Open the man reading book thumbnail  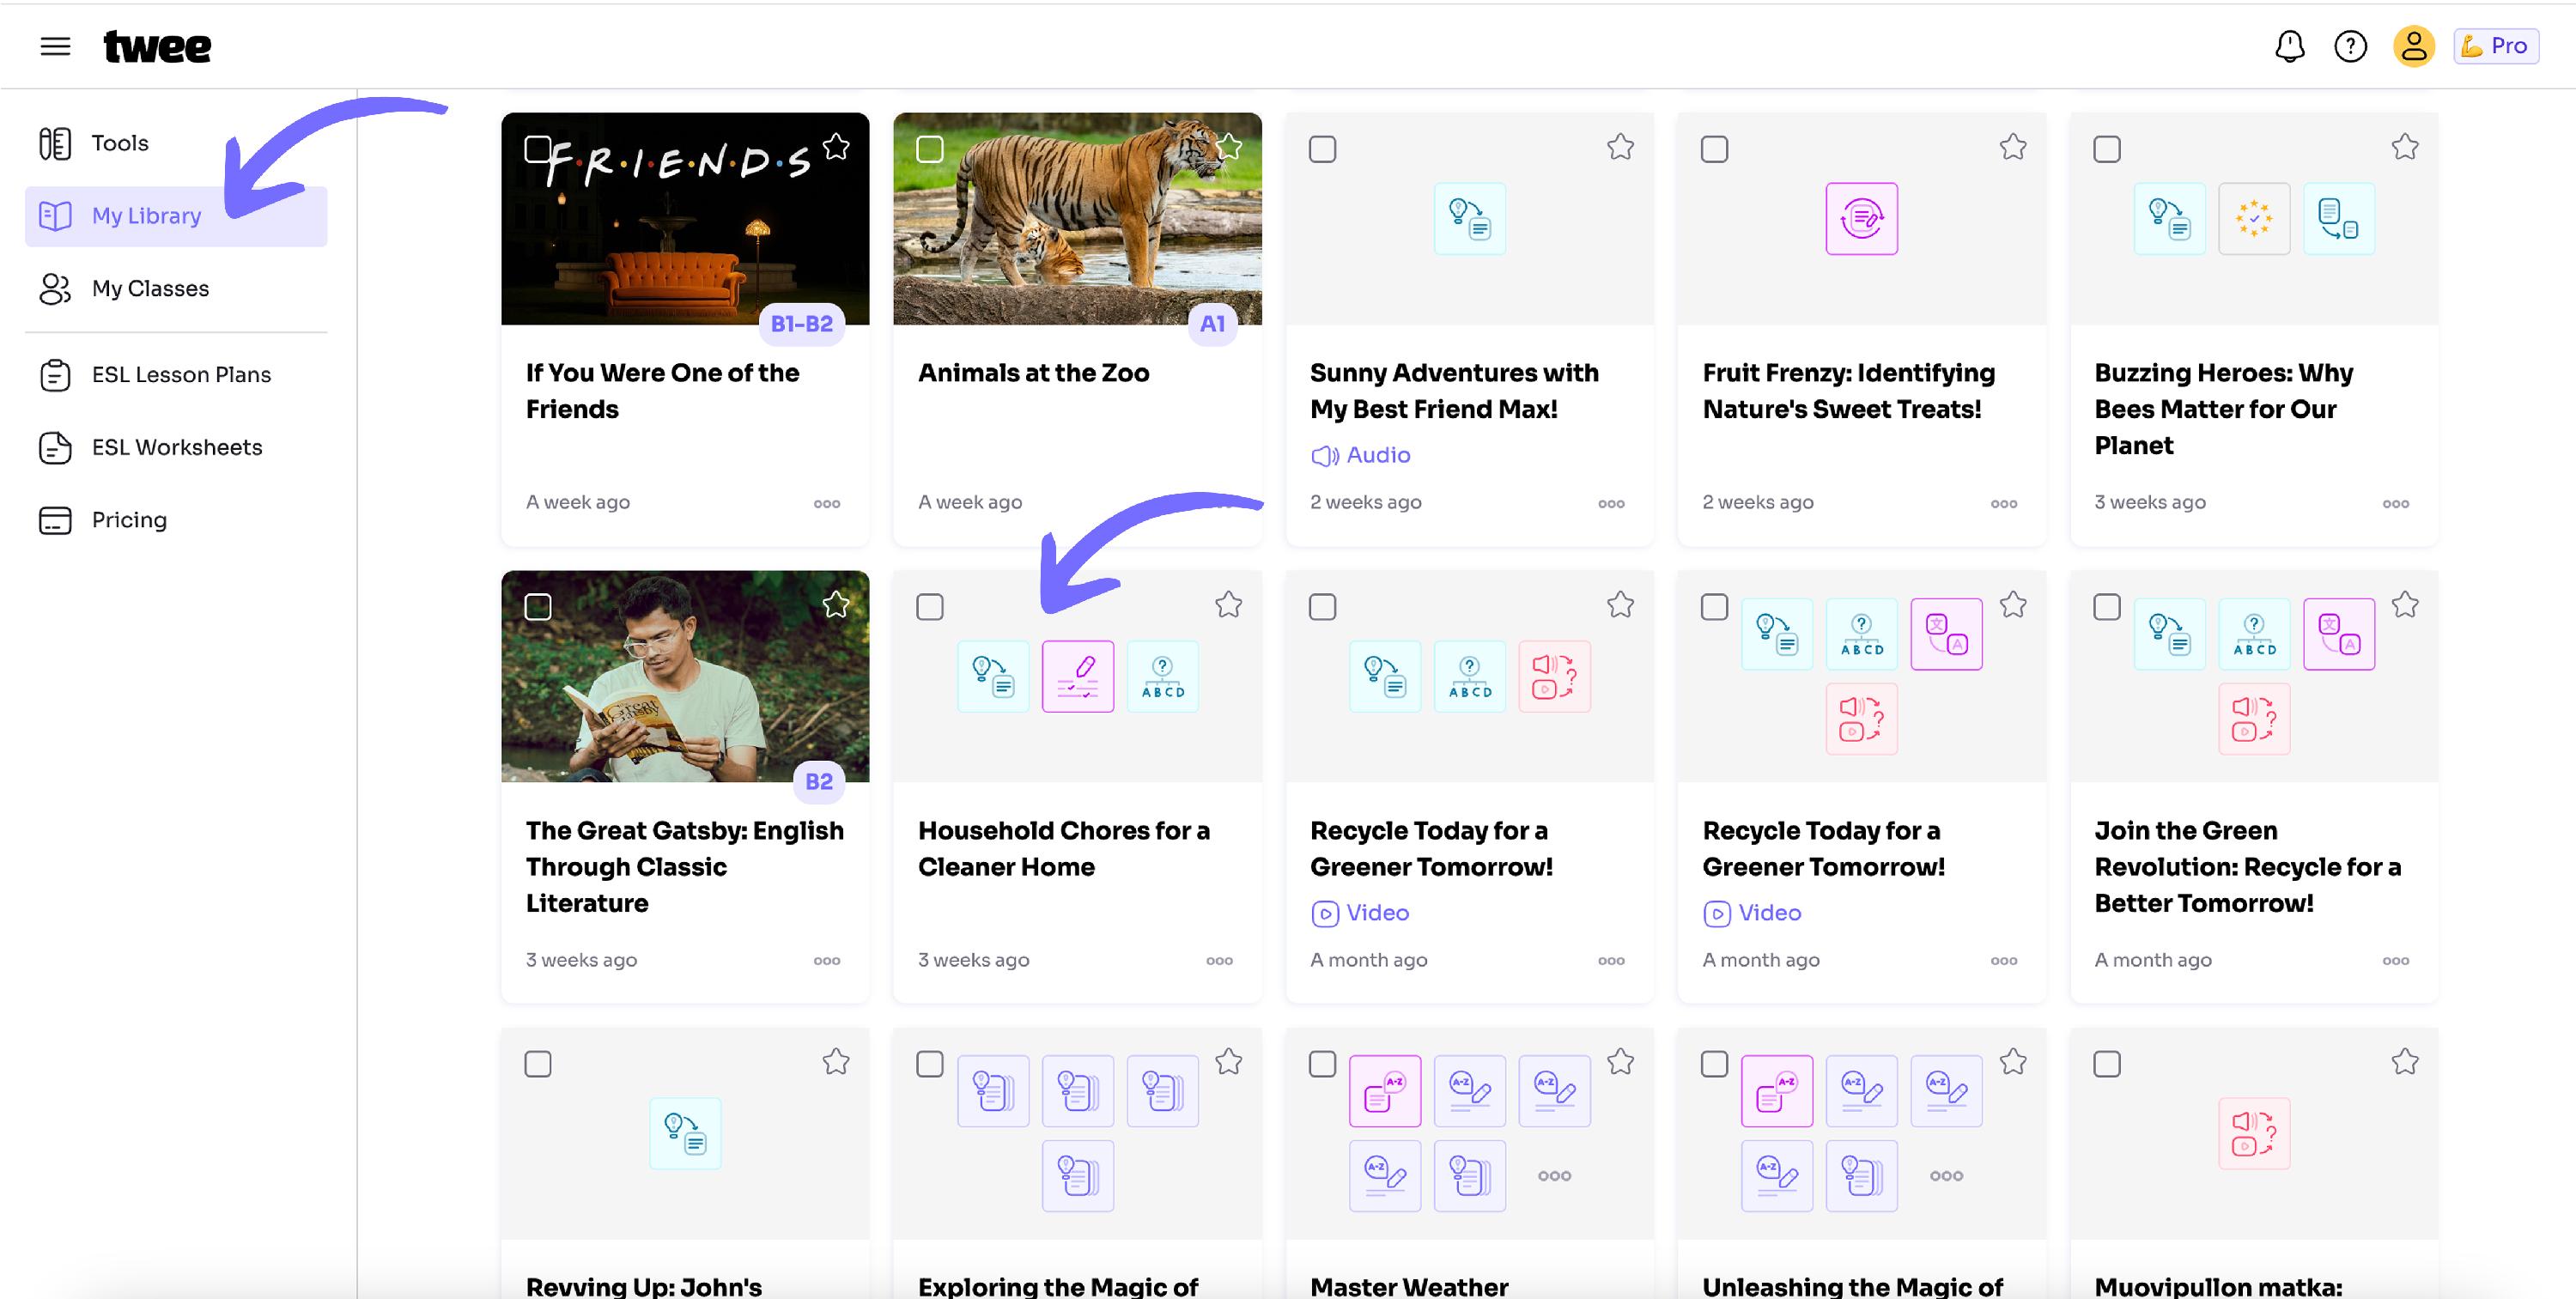point(685,677)
